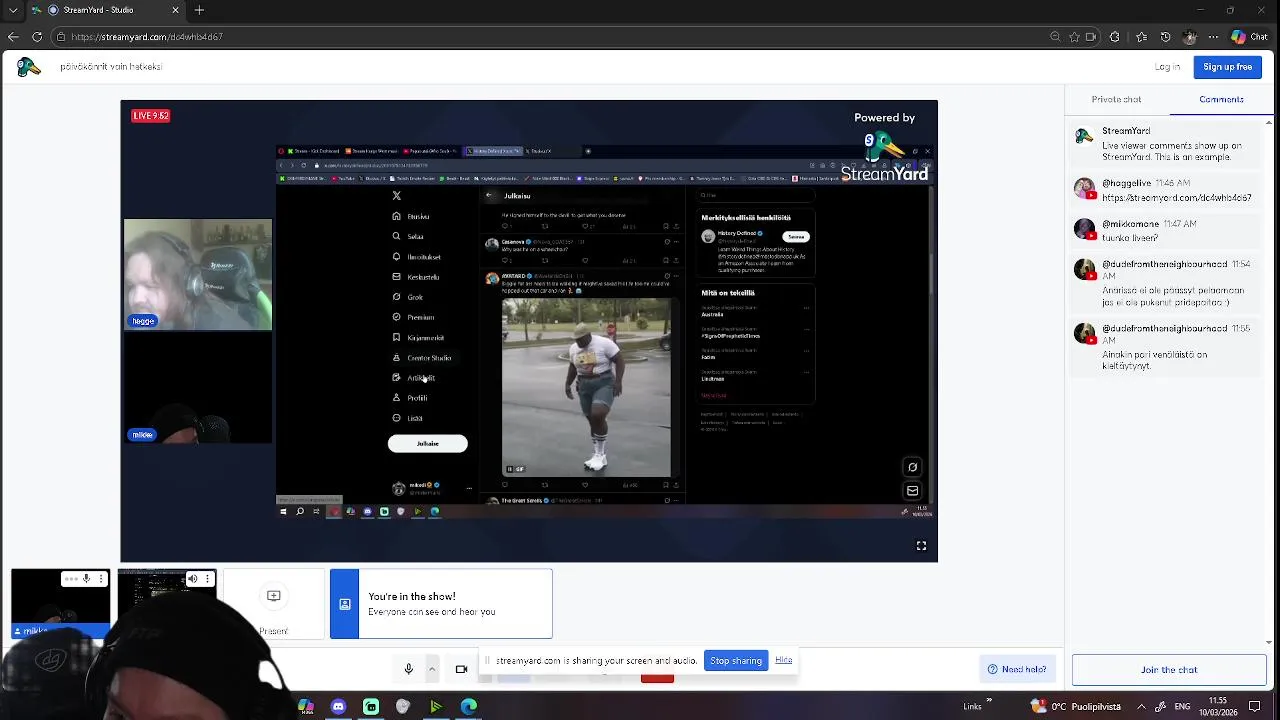Click the sharing bar drag handle

488,661
